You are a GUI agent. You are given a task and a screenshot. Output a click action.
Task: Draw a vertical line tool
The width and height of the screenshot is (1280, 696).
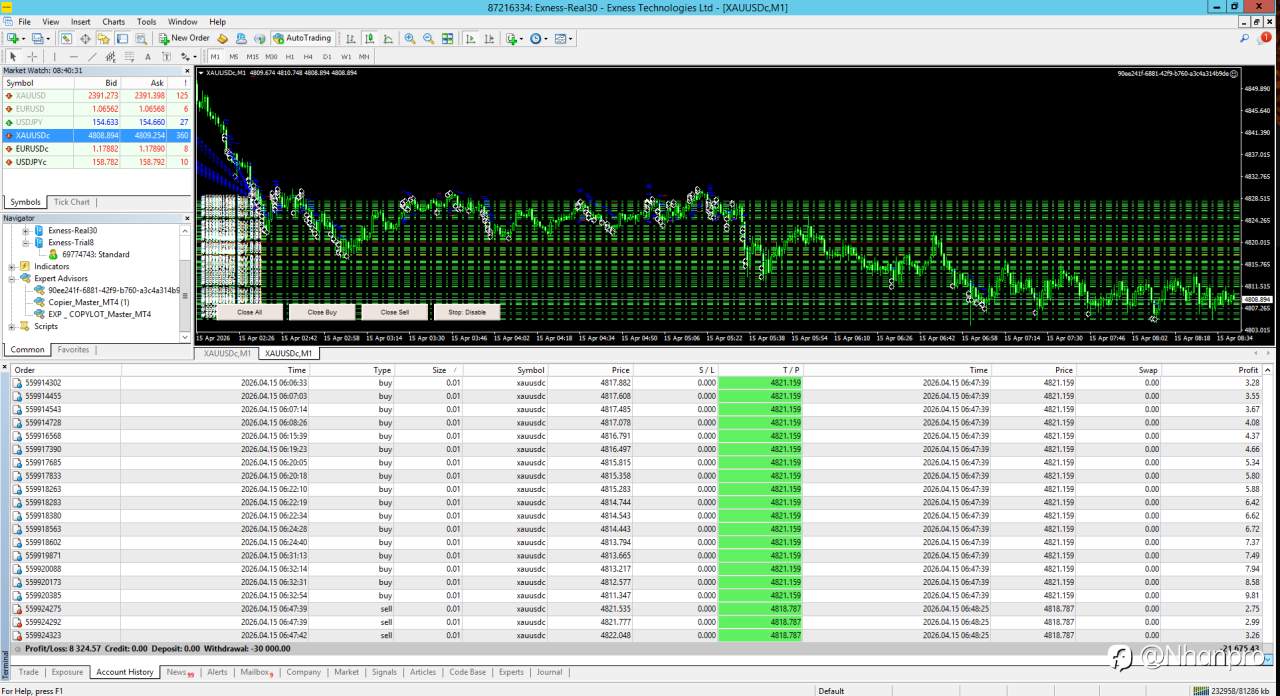point(55,56)
